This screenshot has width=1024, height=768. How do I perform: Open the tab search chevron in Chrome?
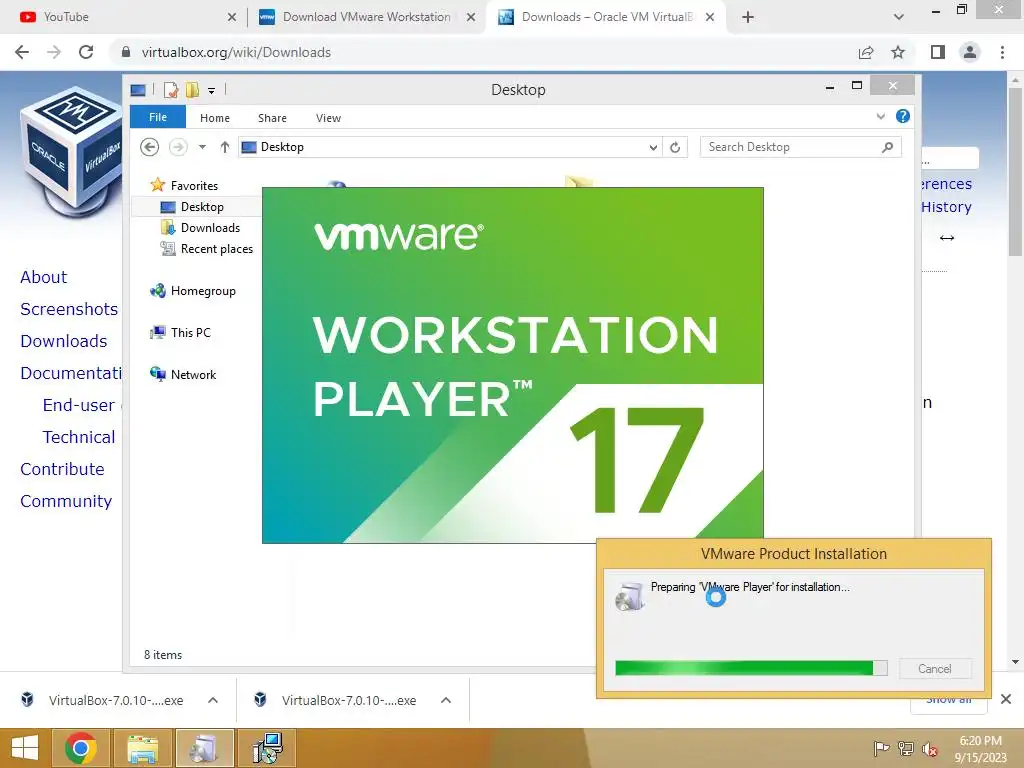(x=899, y=17)
